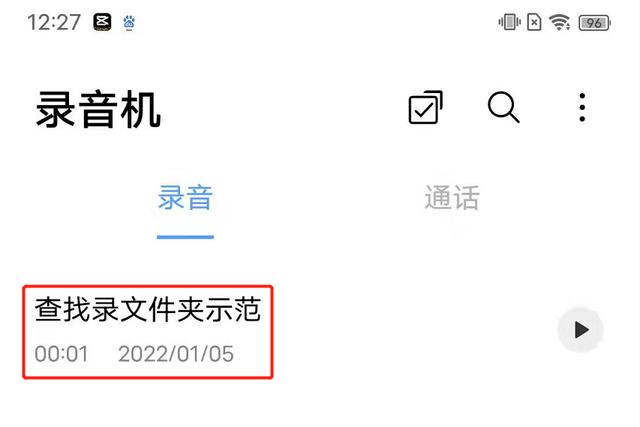Image resolution: width=640 pixels, height=427 pixels.
Task: Tap the recording row's blank area beside the title
Action: click(412, 331)
